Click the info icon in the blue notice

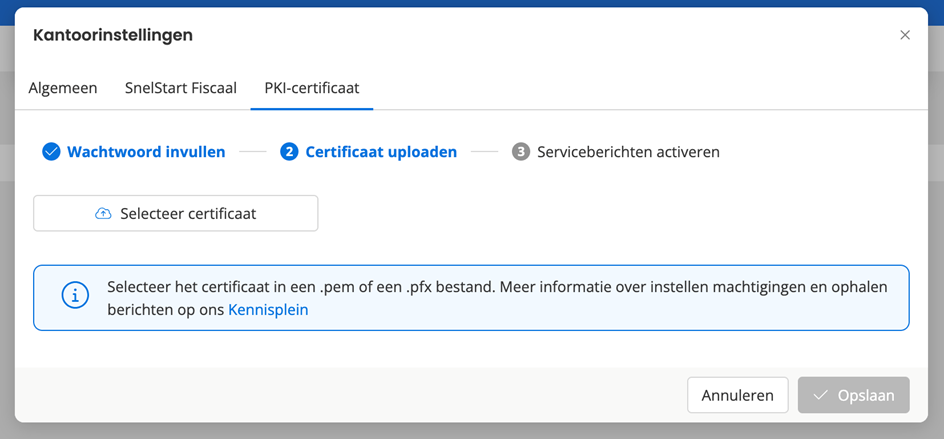tap(75, 297)
